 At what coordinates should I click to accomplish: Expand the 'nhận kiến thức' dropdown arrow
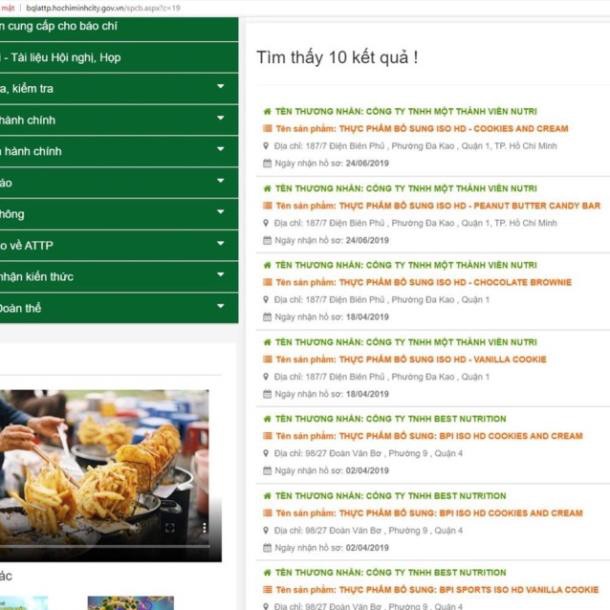221,274
